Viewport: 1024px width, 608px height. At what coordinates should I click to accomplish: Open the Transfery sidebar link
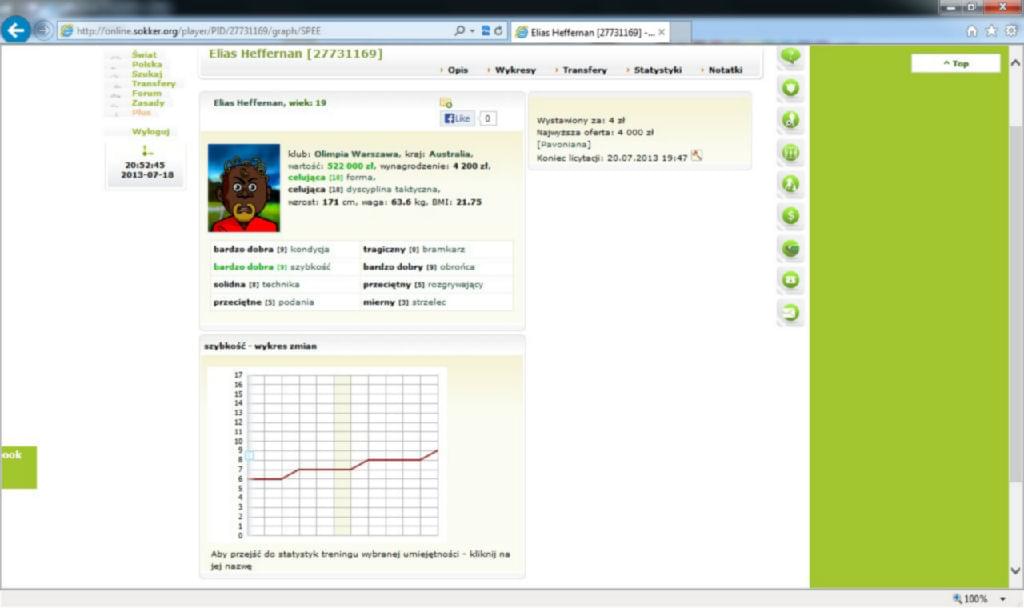coord(153,84)
